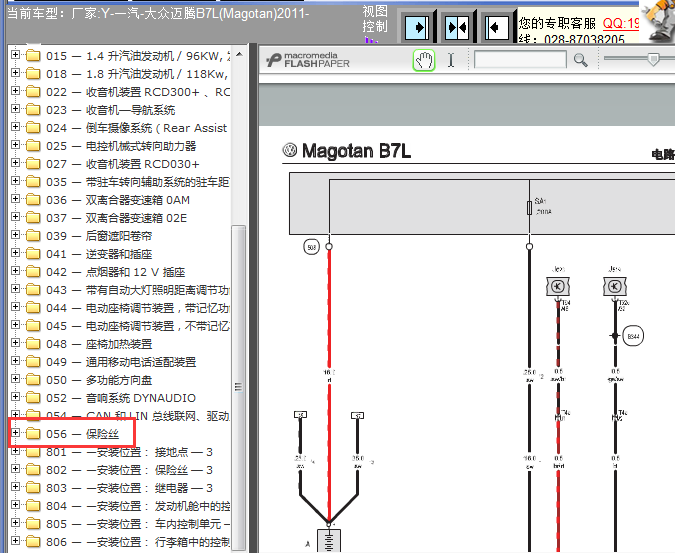The width and height of the screenshot is (675, 553).
Task: Click the SA1 fuse symbol in diagram
Action: click(529, 207)
